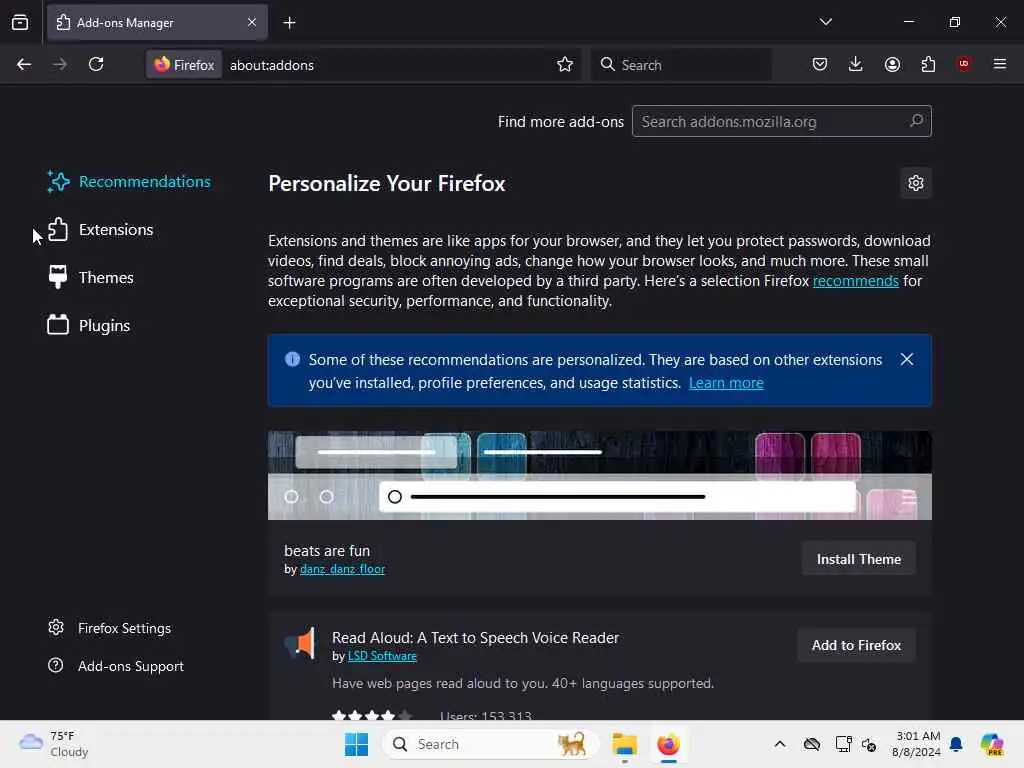This screenshot has width=1024, height=768.
Task: Click the Read Aloud extension megaphone icon
Action: tap(300, 643)
